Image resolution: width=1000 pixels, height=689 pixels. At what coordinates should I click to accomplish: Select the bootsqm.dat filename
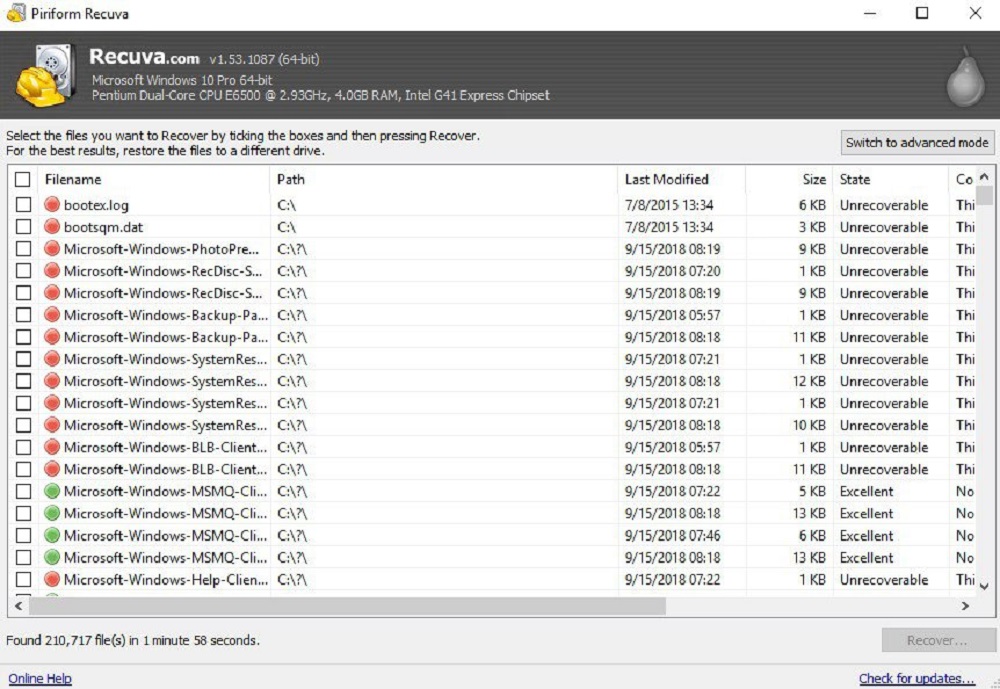[x=103, y=227]
